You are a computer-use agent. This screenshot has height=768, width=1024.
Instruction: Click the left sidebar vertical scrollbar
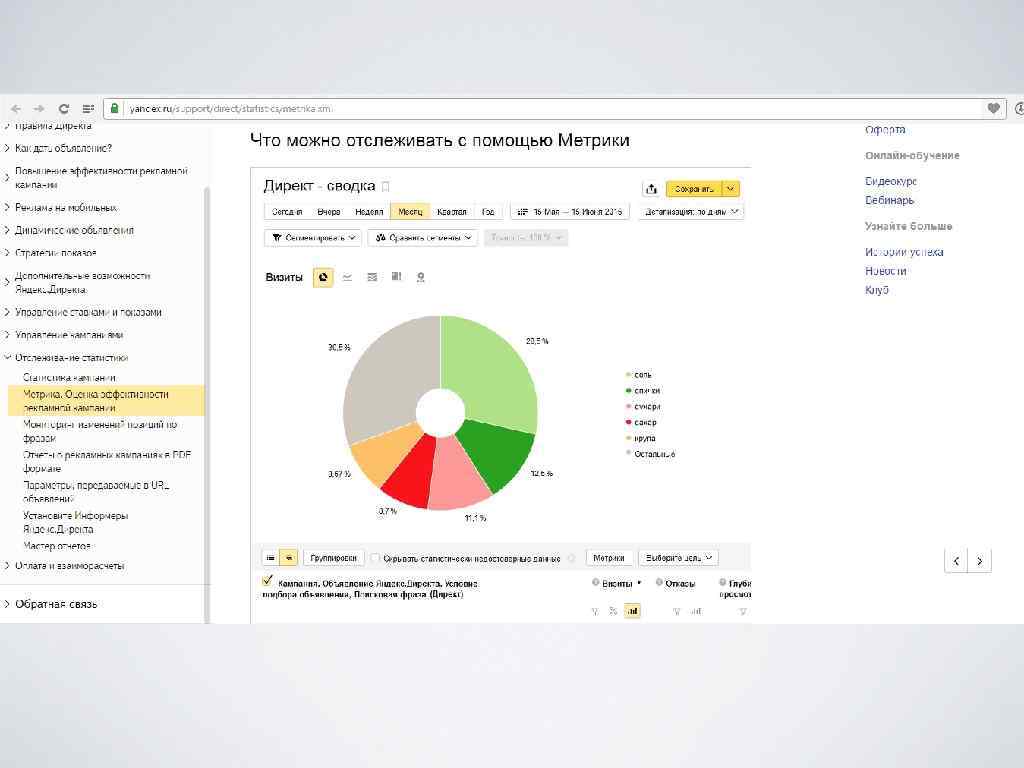tap(207, 405)
